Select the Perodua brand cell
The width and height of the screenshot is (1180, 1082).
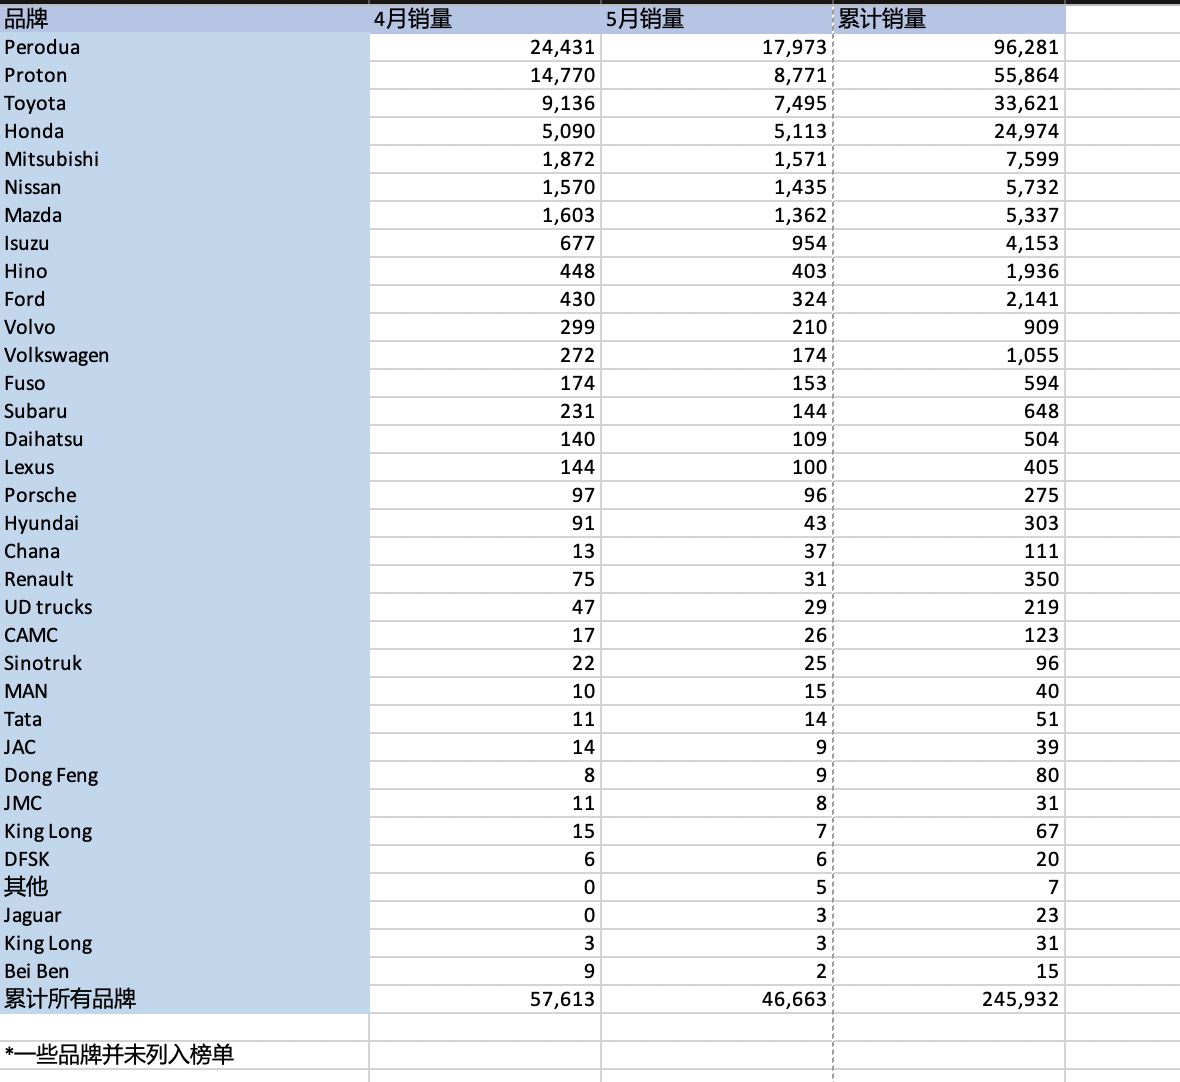click(185, 47)
